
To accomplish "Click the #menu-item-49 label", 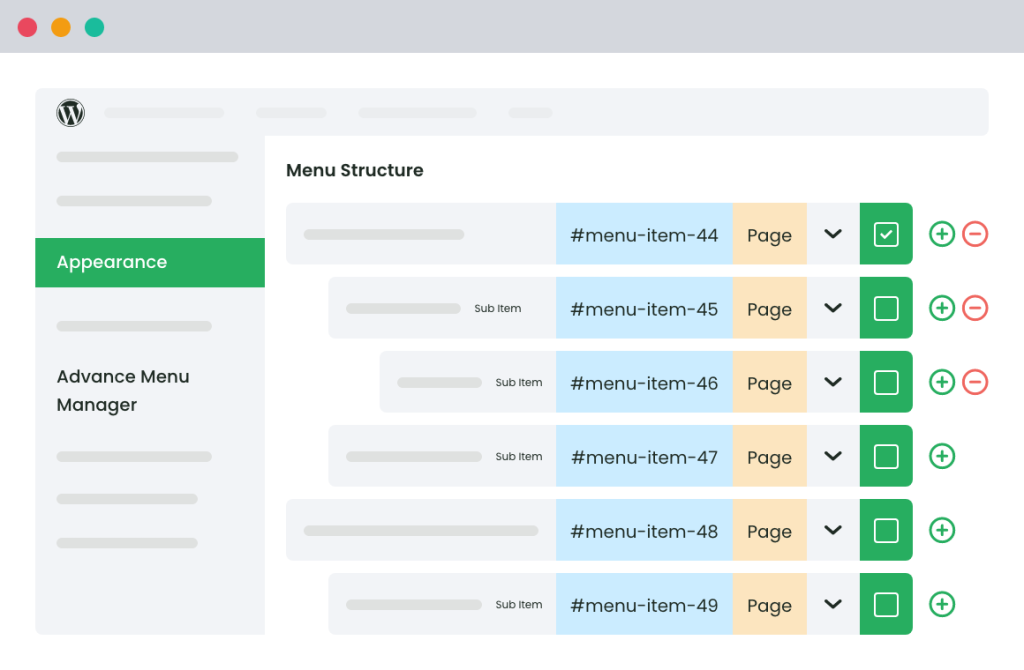I will (644, 604).
